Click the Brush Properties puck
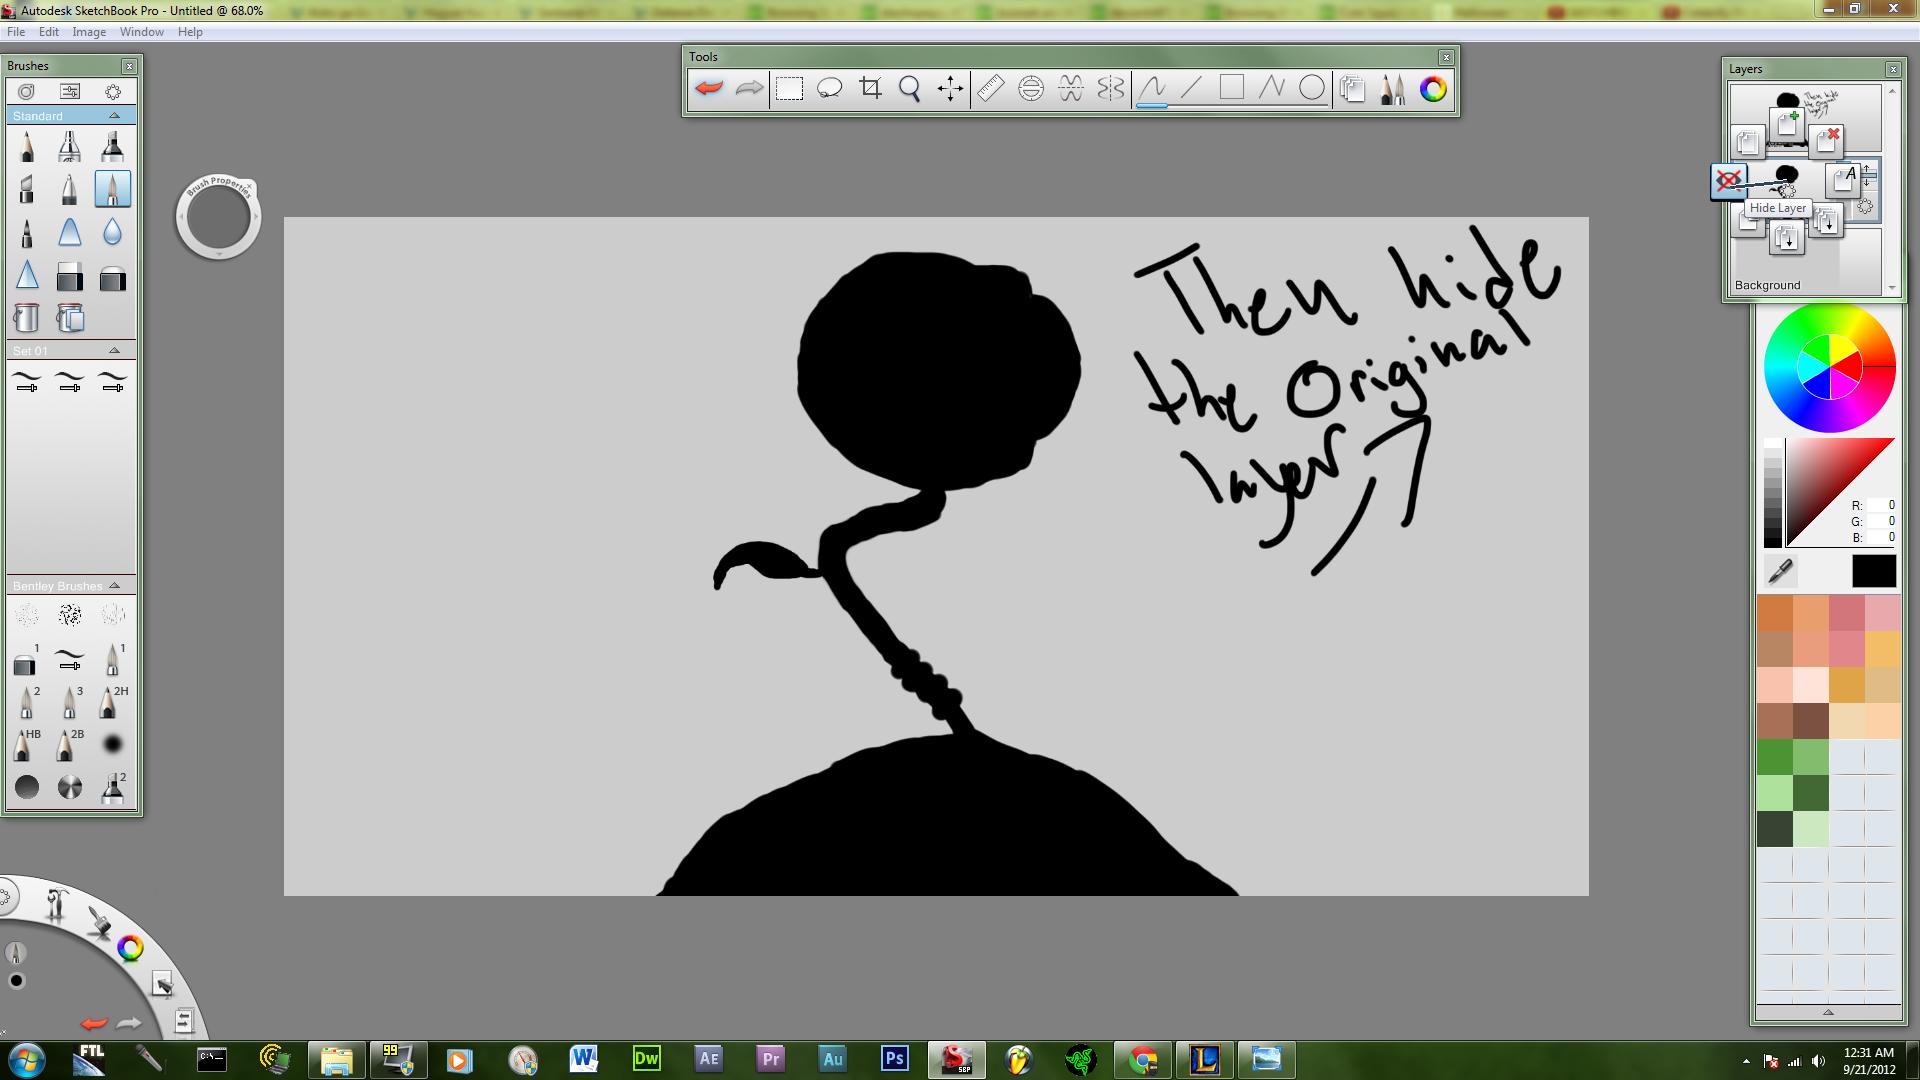 point(218,218)
